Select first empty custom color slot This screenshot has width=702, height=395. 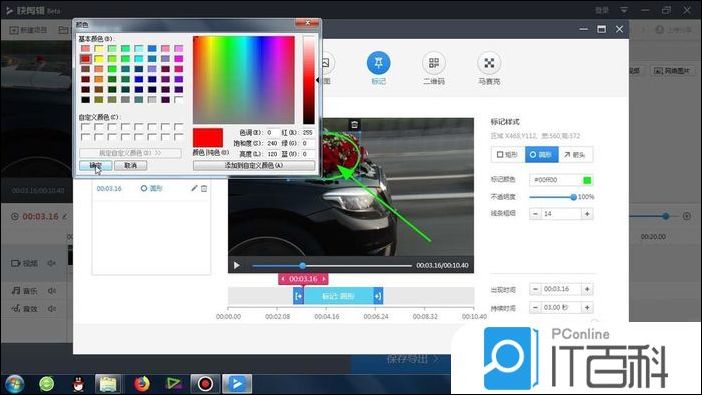85,127
